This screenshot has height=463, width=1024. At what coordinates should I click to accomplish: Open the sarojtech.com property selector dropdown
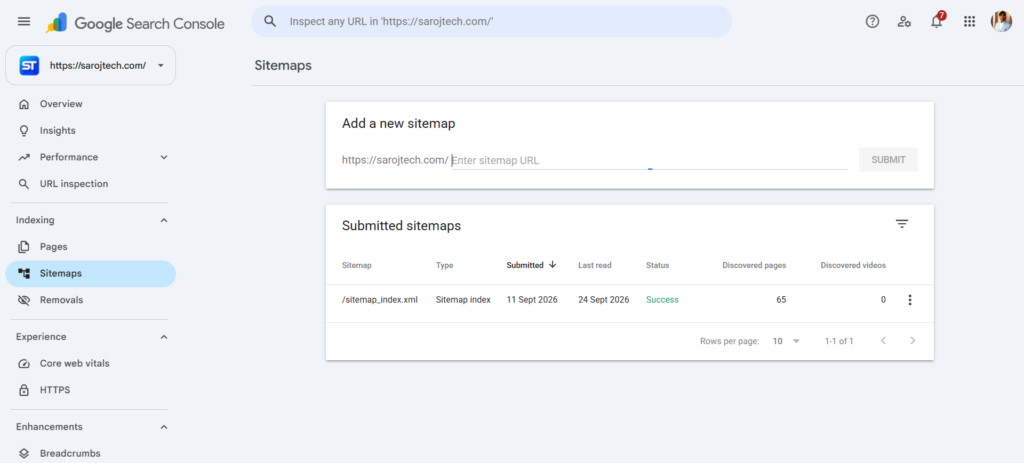[x=91, y=65]
